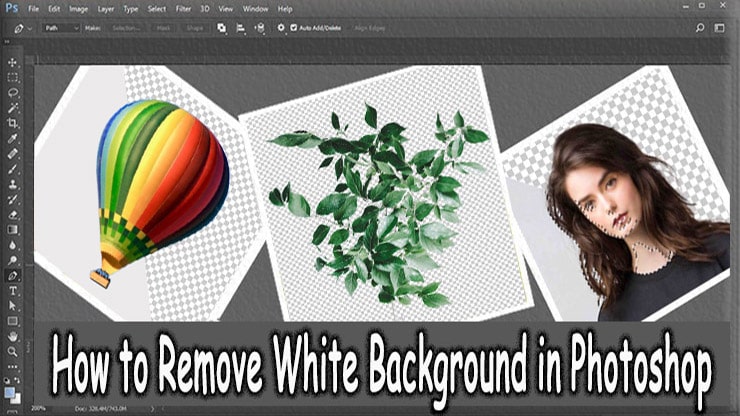Open the Layer menu
Image resolution: width=740 pixels, height=416 pixels.
(x=106, y=8)
